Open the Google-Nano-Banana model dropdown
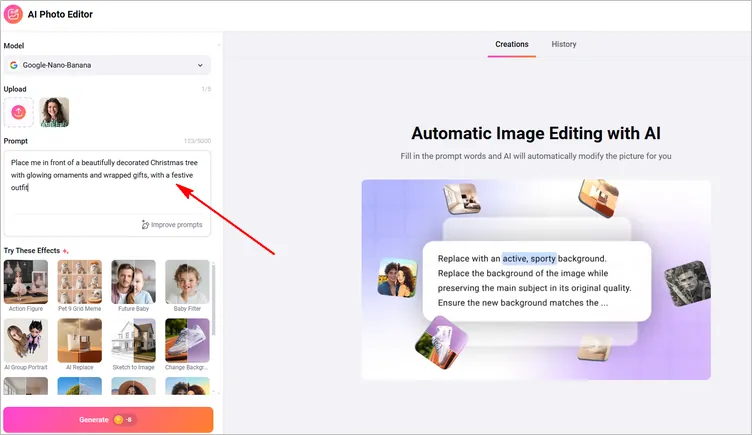This screenshot has height=435, width=752. (107, 65)
